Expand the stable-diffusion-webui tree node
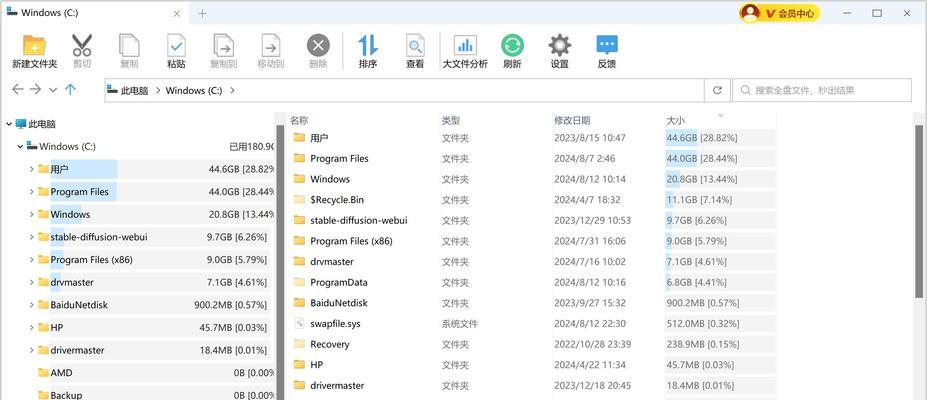Screen dimensions: 927x400 (x=31, y=237)
